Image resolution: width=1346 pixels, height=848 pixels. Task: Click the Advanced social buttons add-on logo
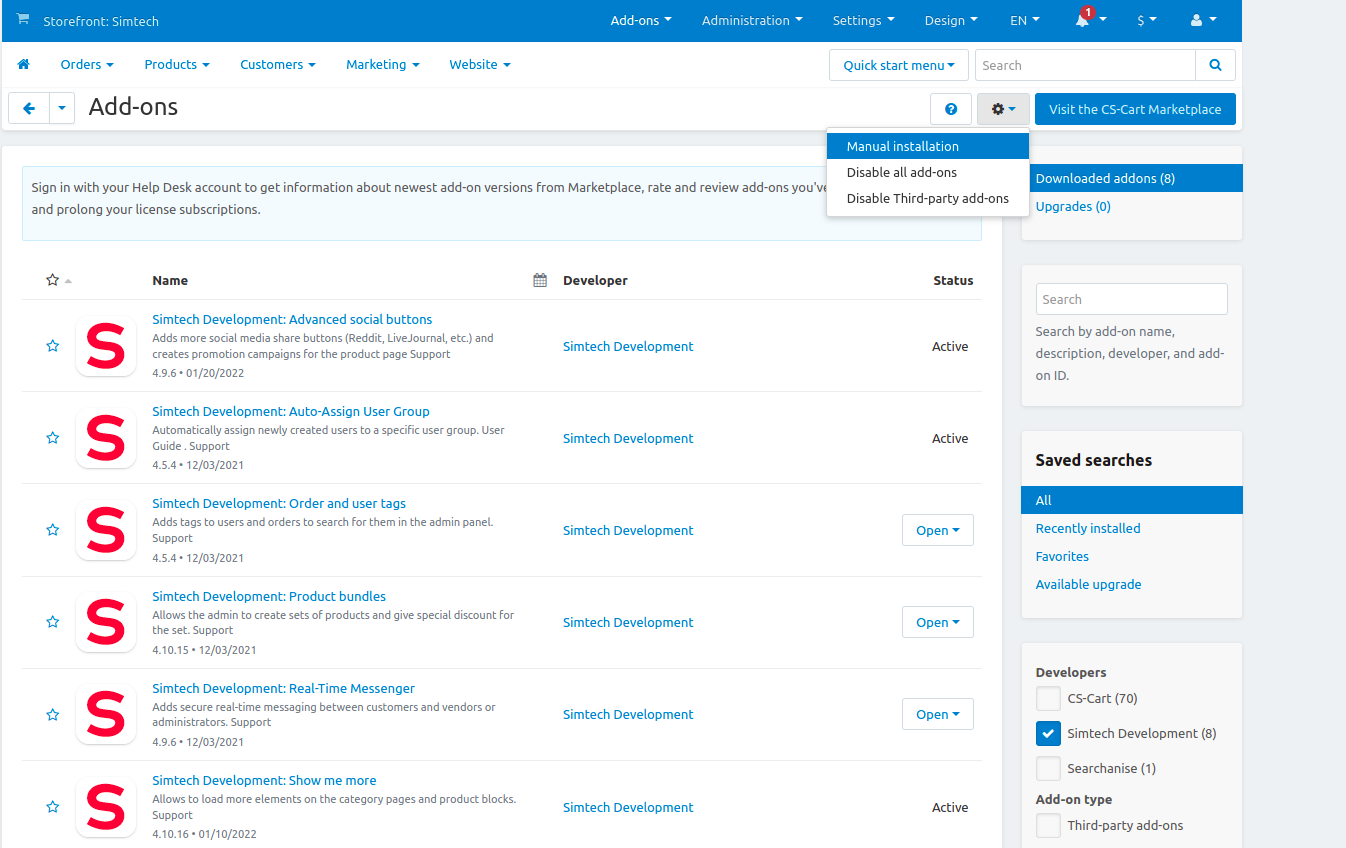[x=106, y=346]
